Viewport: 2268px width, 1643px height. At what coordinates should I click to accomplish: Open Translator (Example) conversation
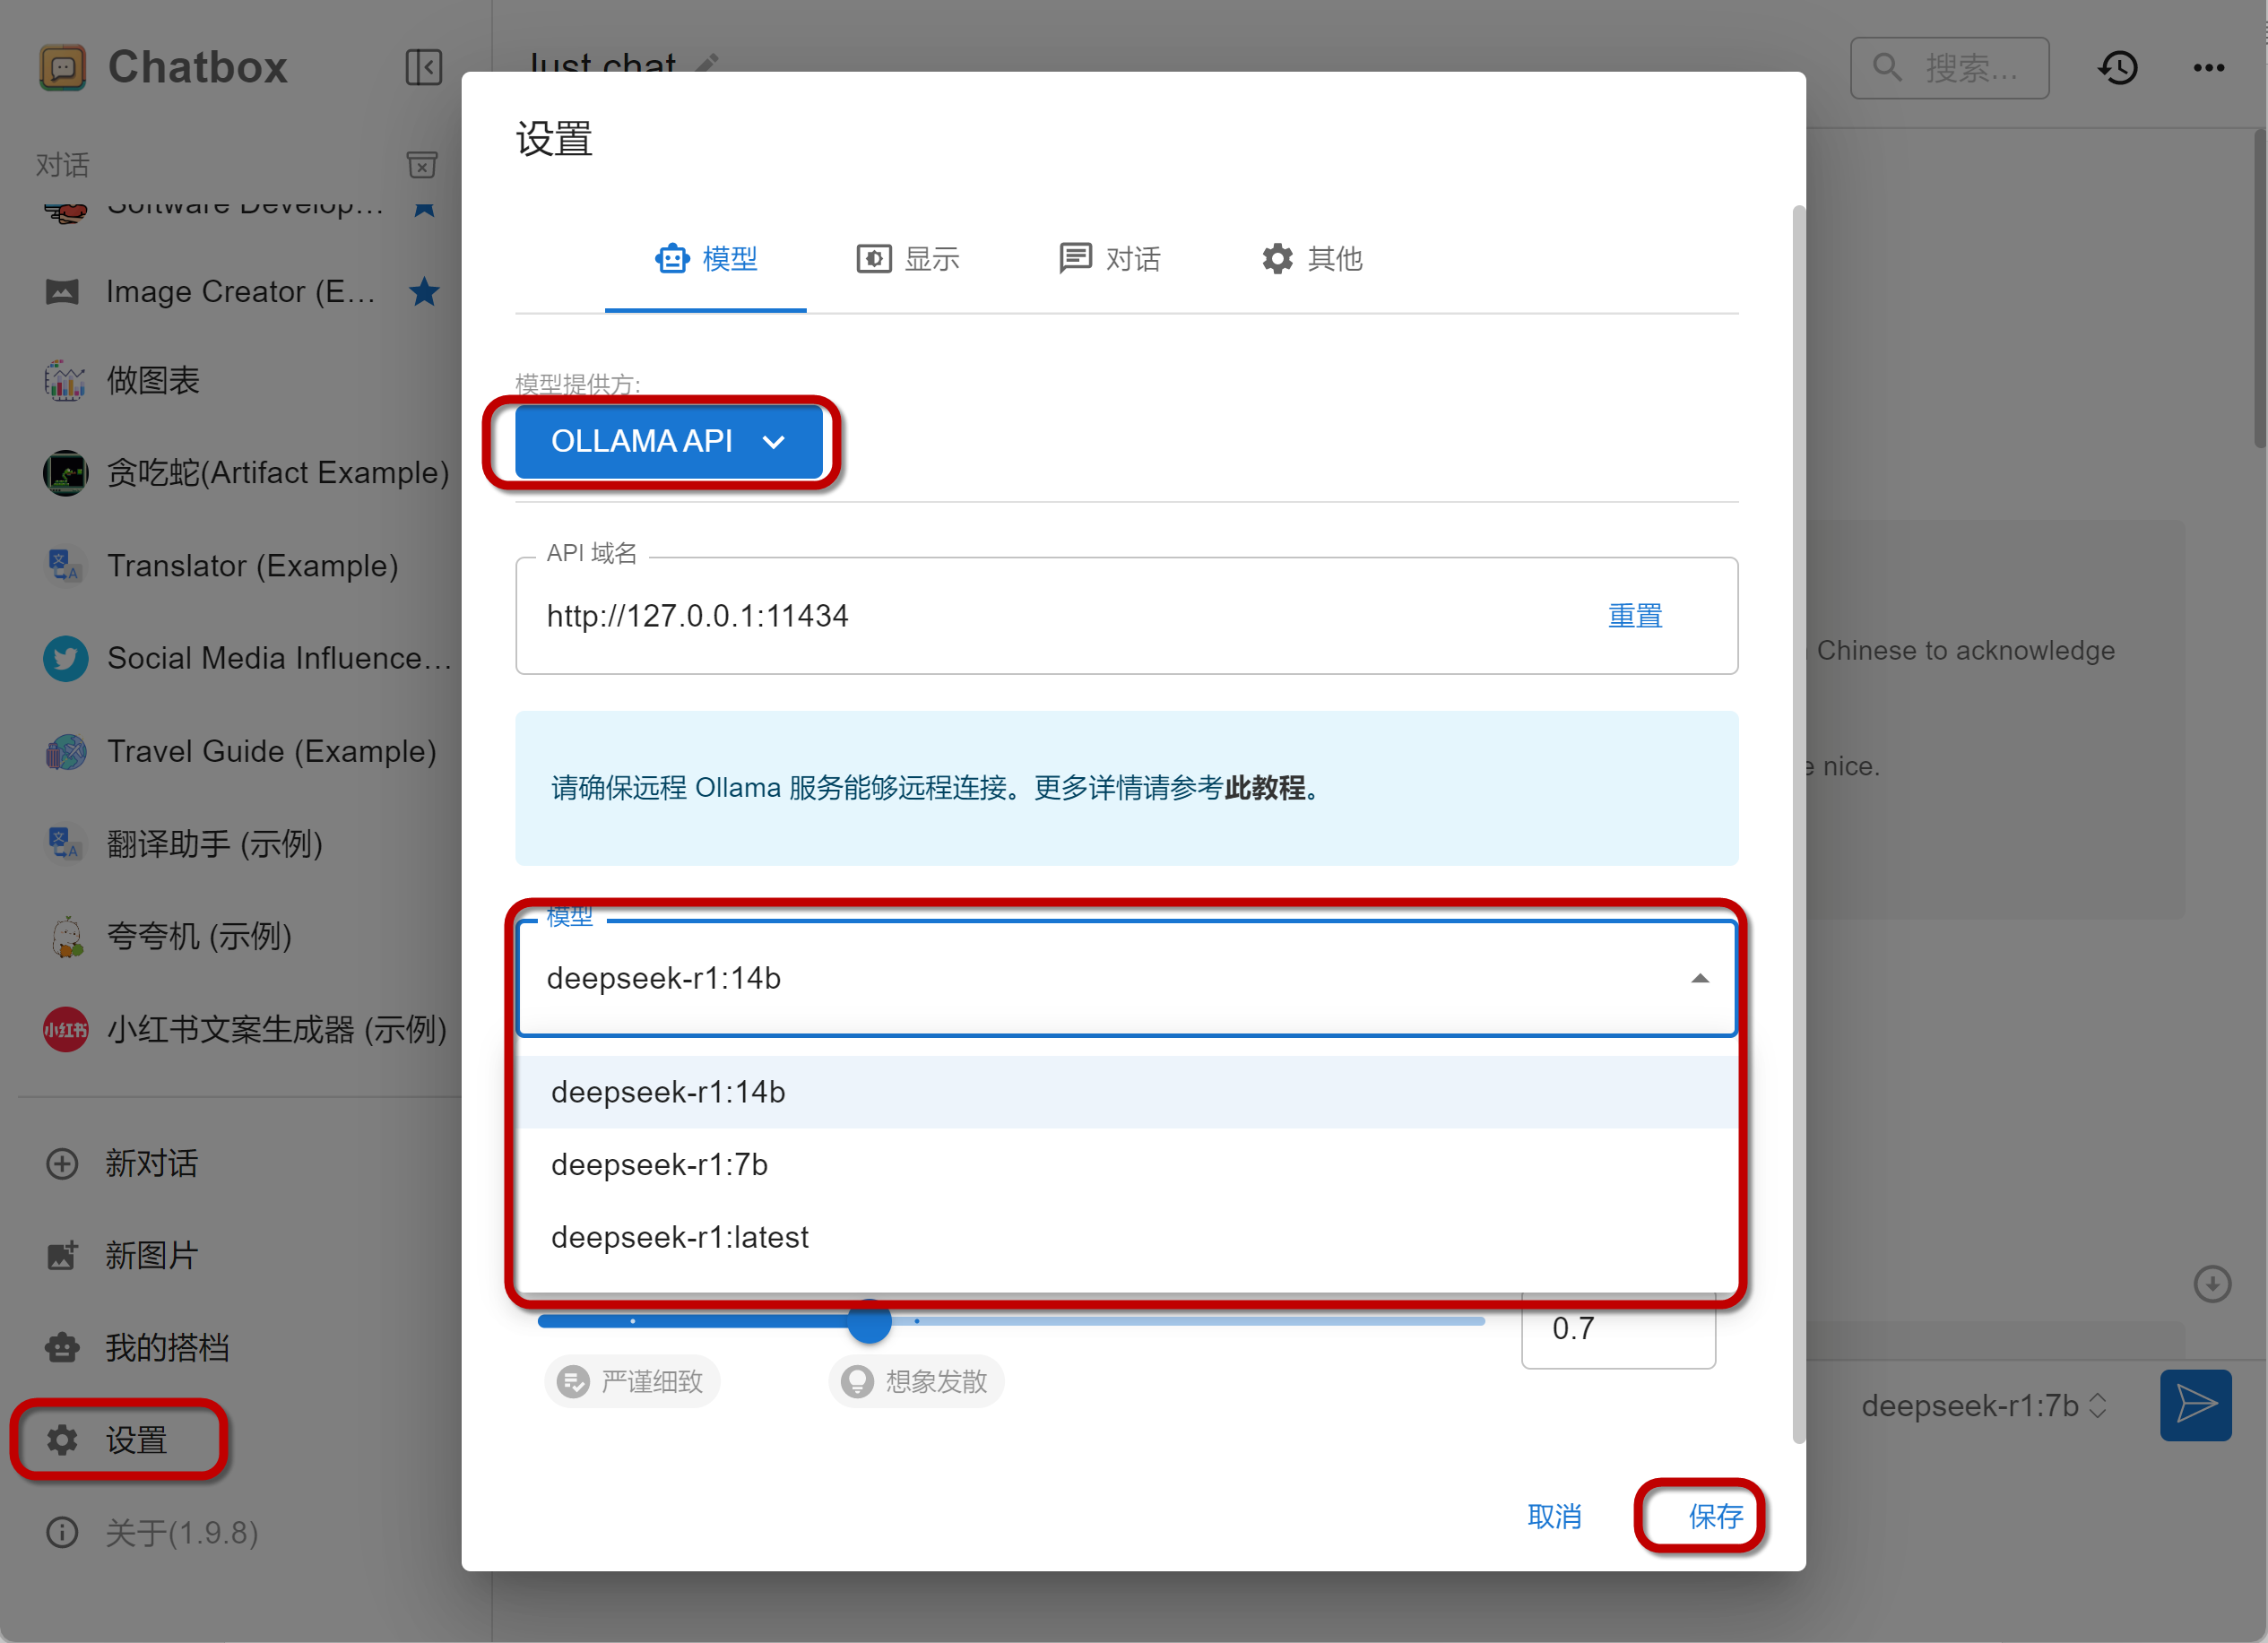(x=245, y=565)
